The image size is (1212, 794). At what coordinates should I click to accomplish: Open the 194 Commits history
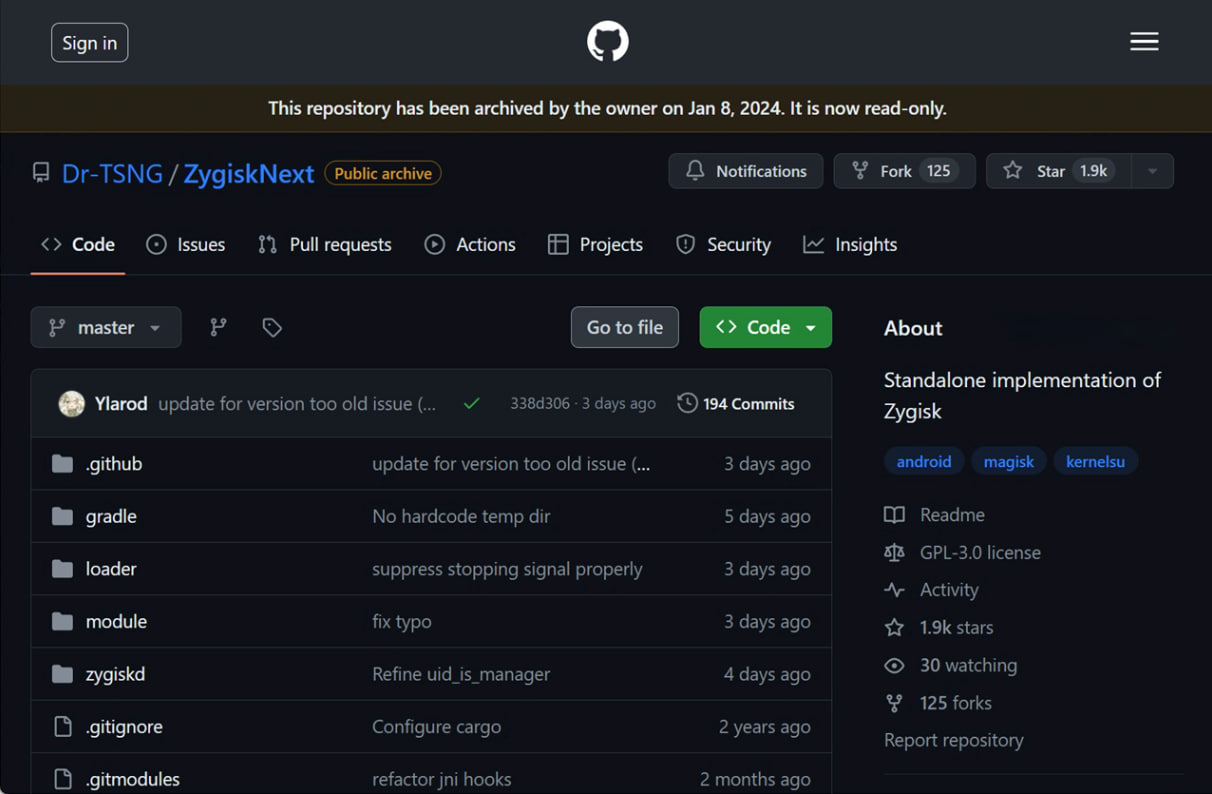(736, 404)
